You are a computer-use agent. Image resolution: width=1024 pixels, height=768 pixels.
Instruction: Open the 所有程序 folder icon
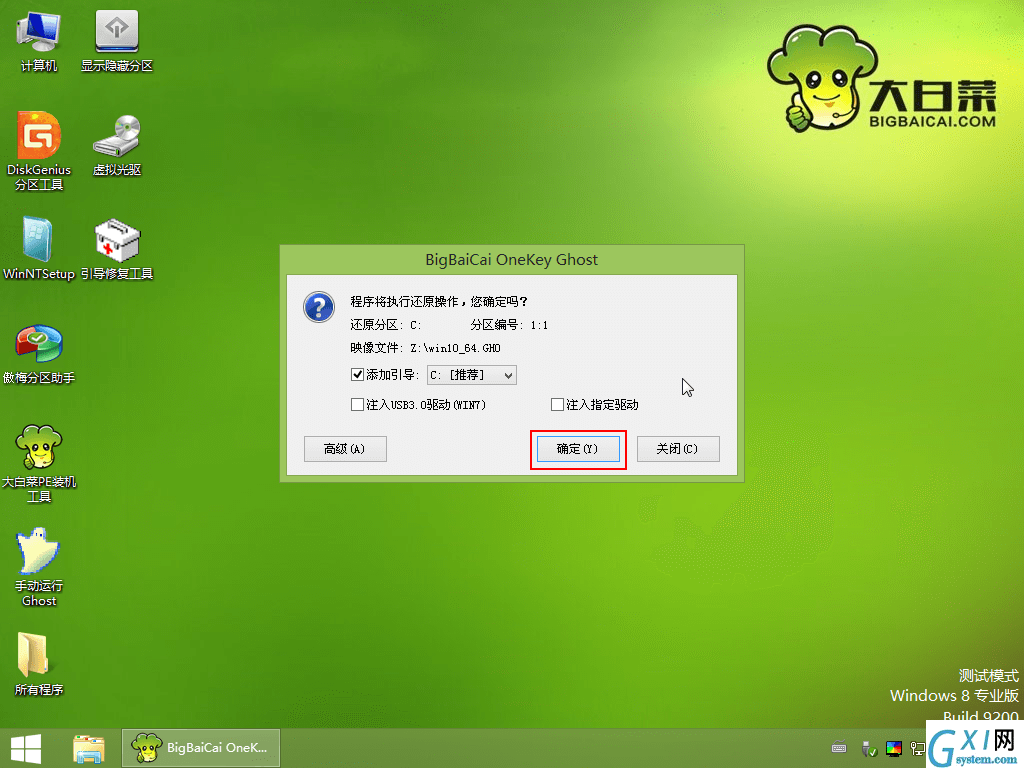(x=39, y=664)
